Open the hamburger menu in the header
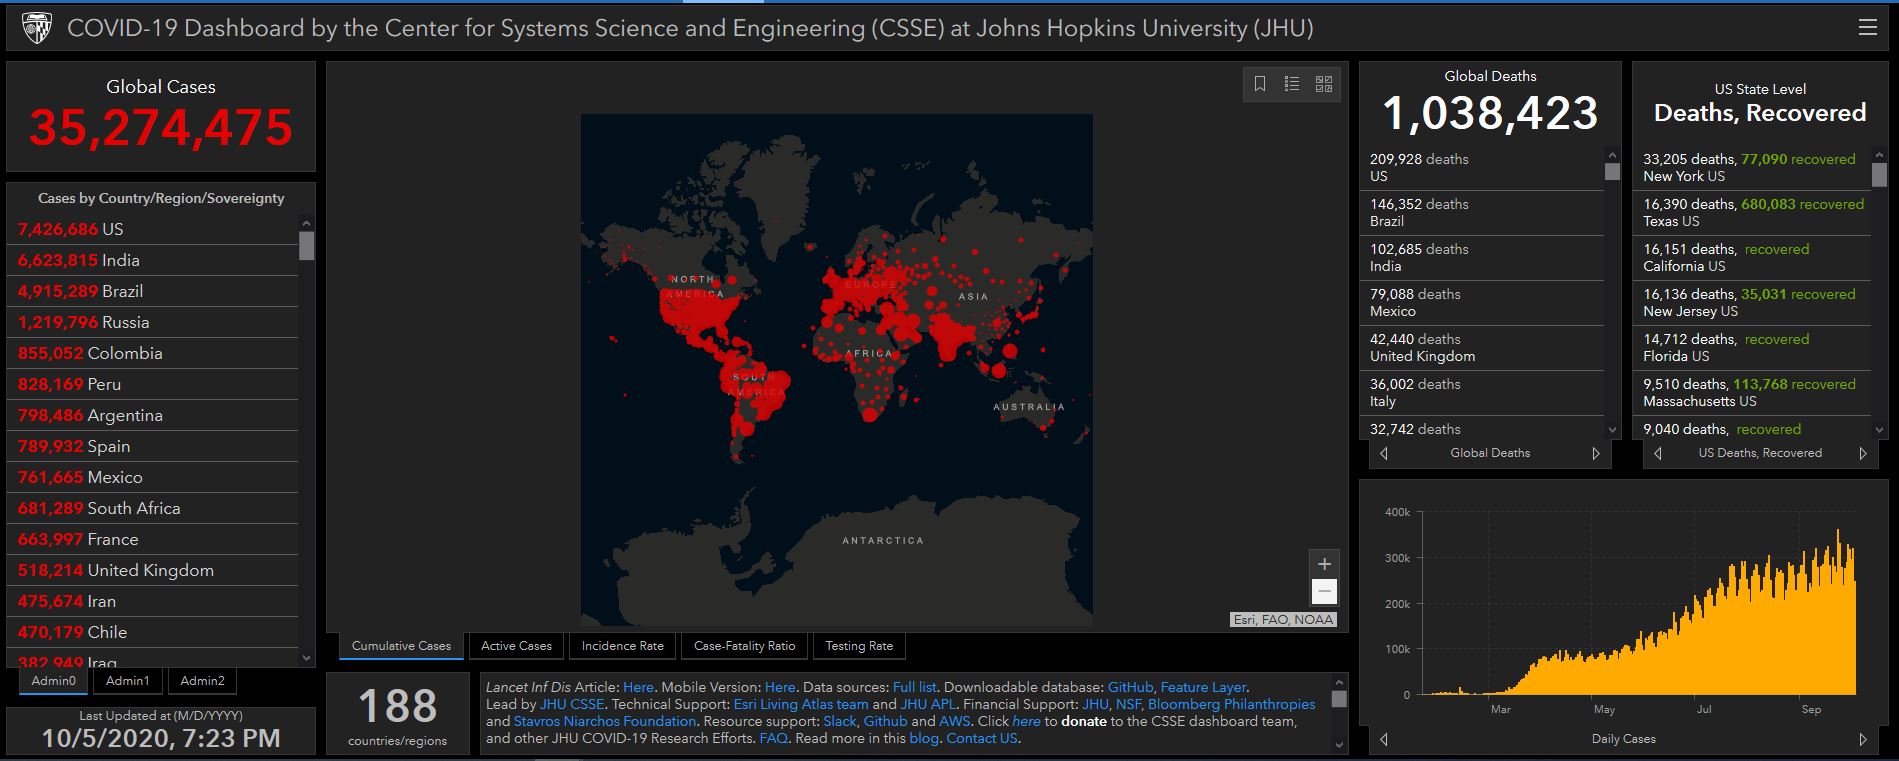Screen dimensions: 1899x761 (1867, 28)
